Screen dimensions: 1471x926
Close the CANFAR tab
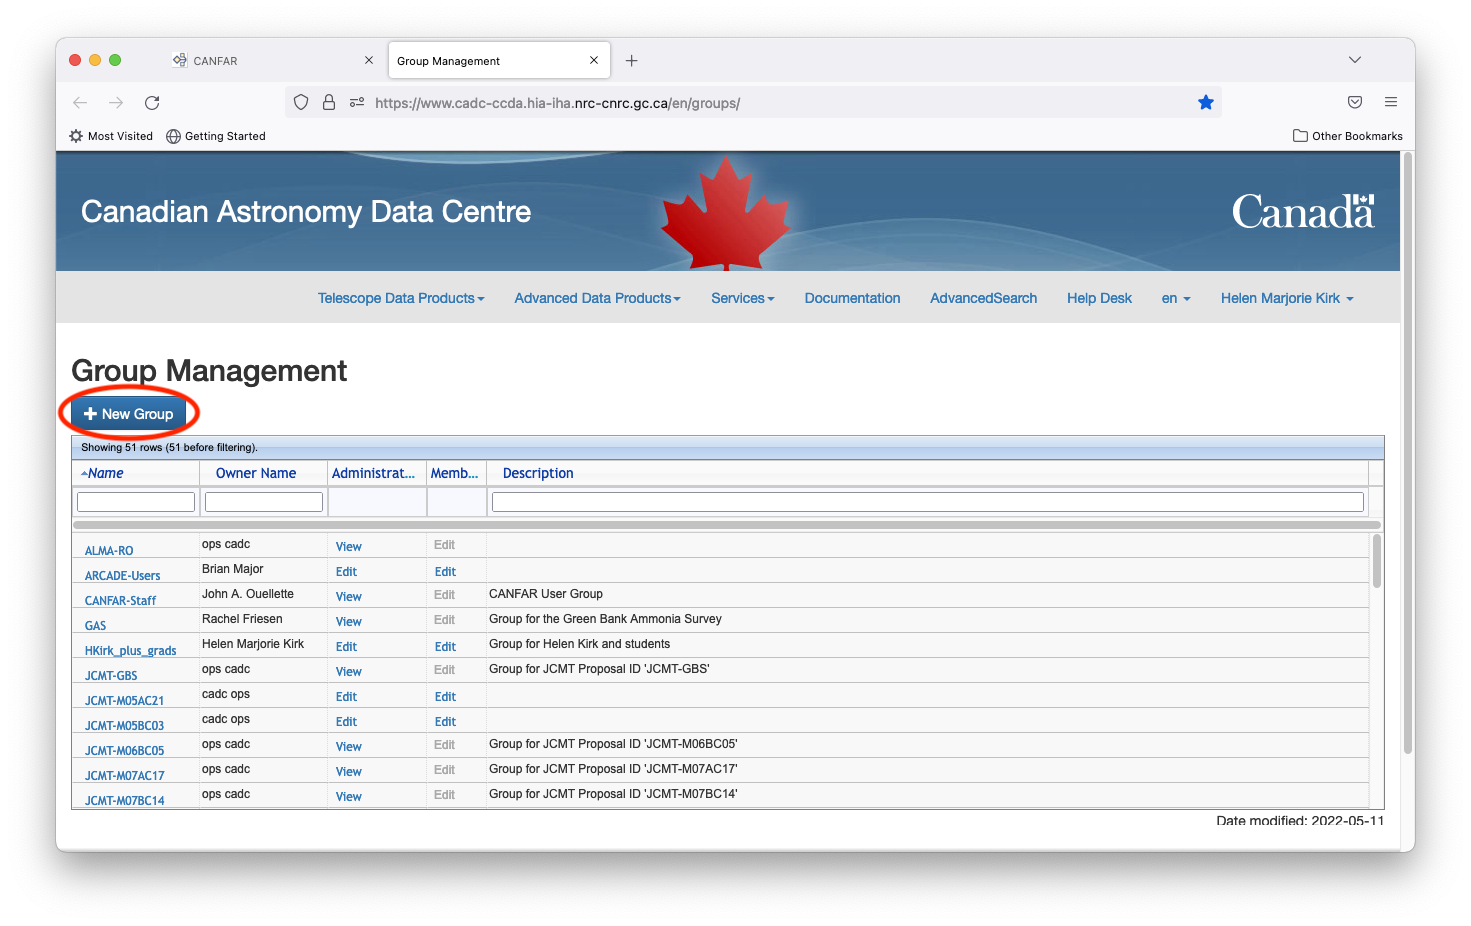[369, 60]
